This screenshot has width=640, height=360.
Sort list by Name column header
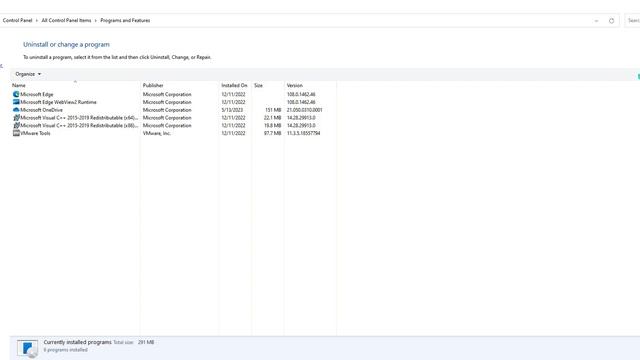(x=19, y=85)
